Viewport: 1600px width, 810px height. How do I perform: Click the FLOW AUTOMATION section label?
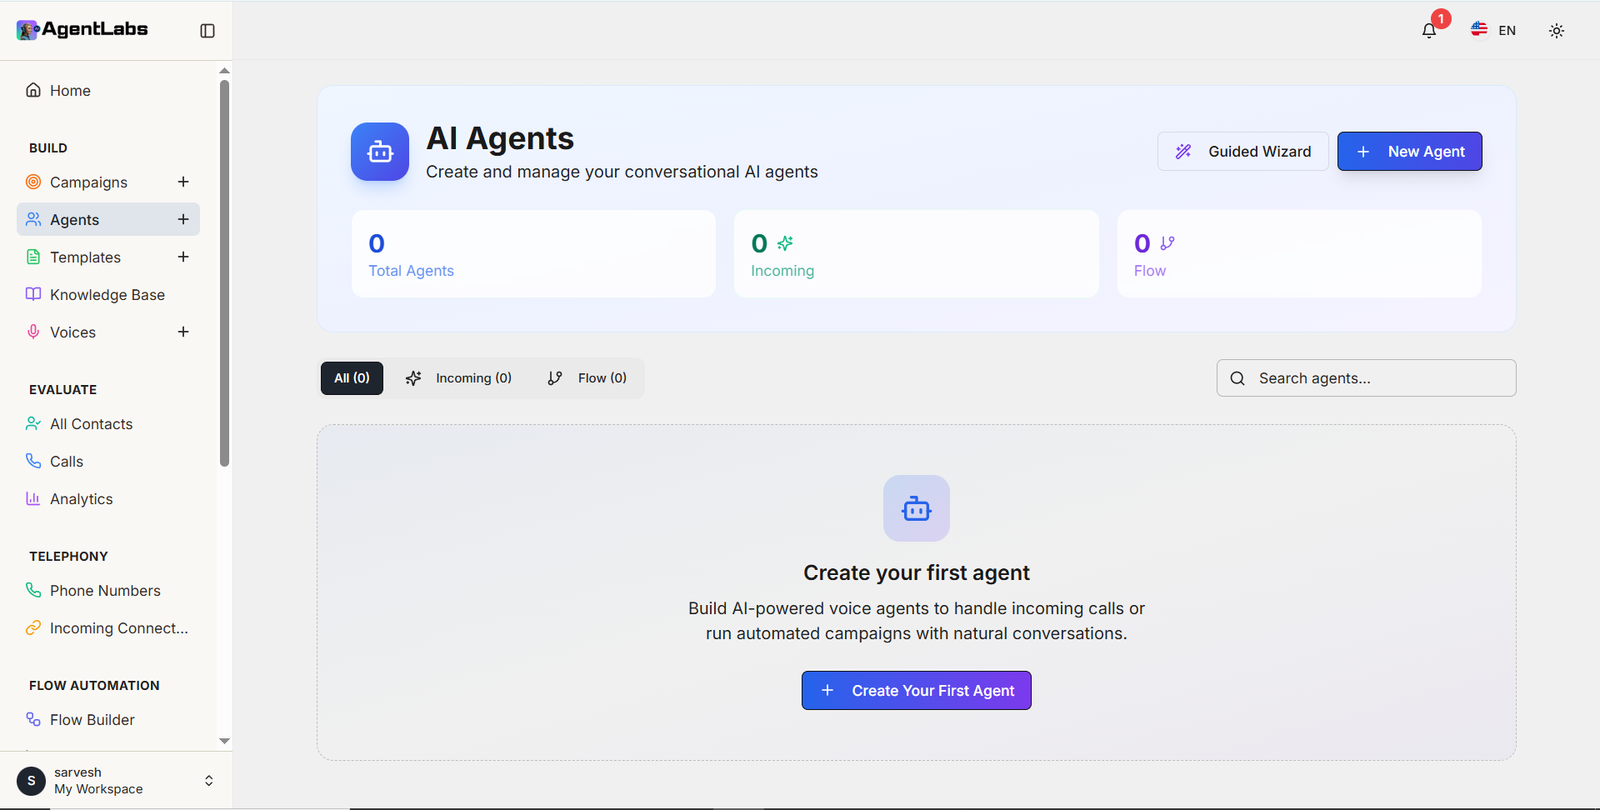tap(94, 686)
